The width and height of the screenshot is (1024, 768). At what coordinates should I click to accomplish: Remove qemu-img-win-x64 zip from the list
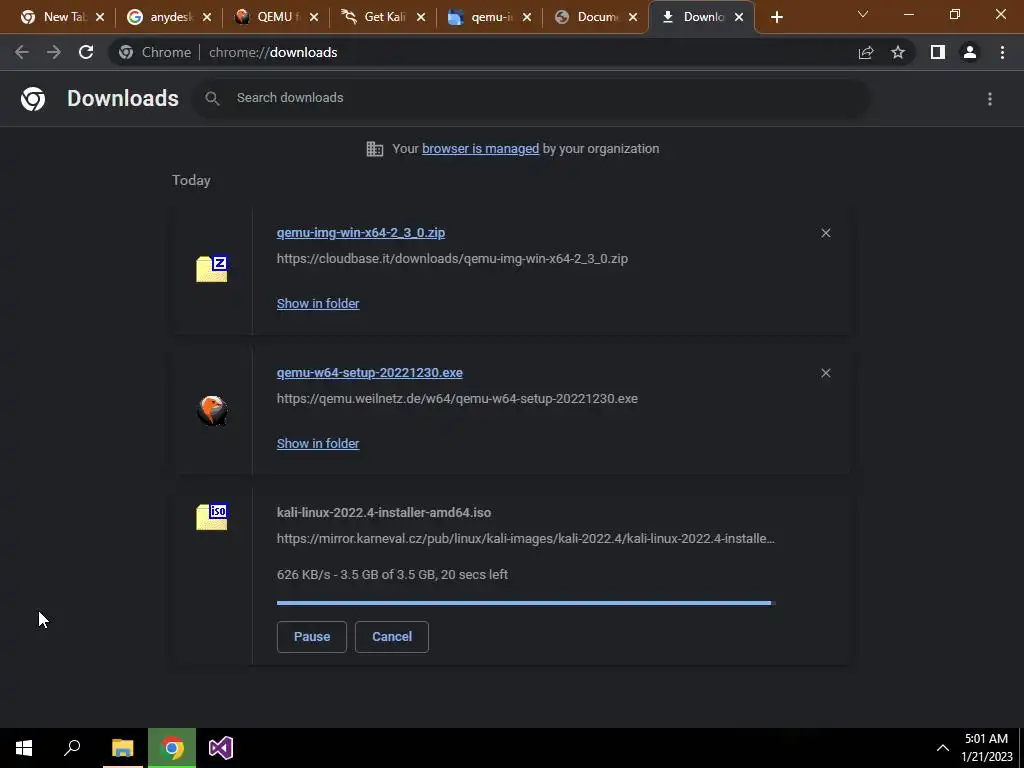[825, 233]
